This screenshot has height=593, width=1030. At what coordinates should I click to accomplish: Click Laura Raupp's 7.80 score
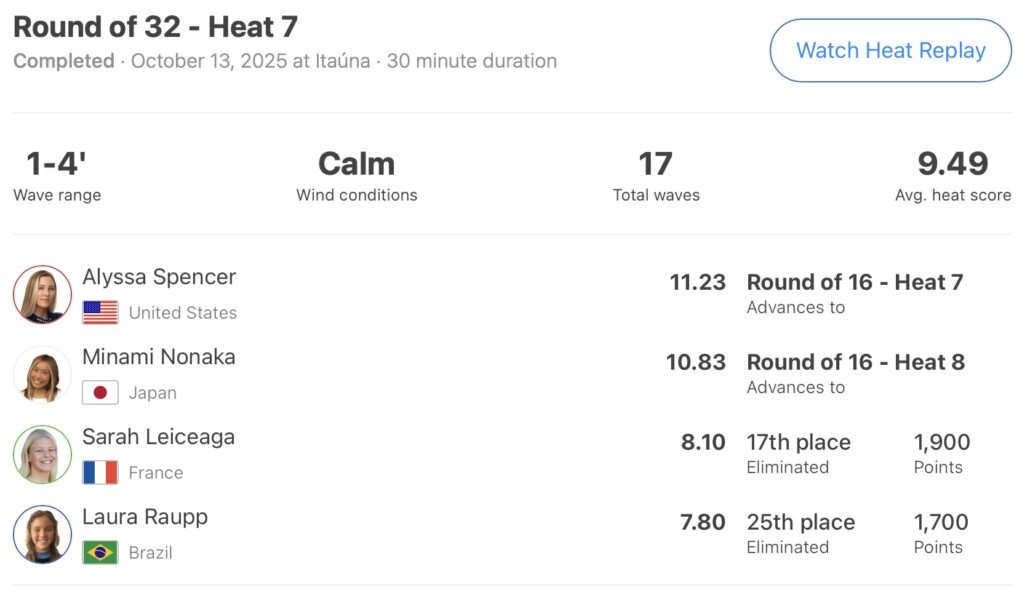[x=703, y=522]
